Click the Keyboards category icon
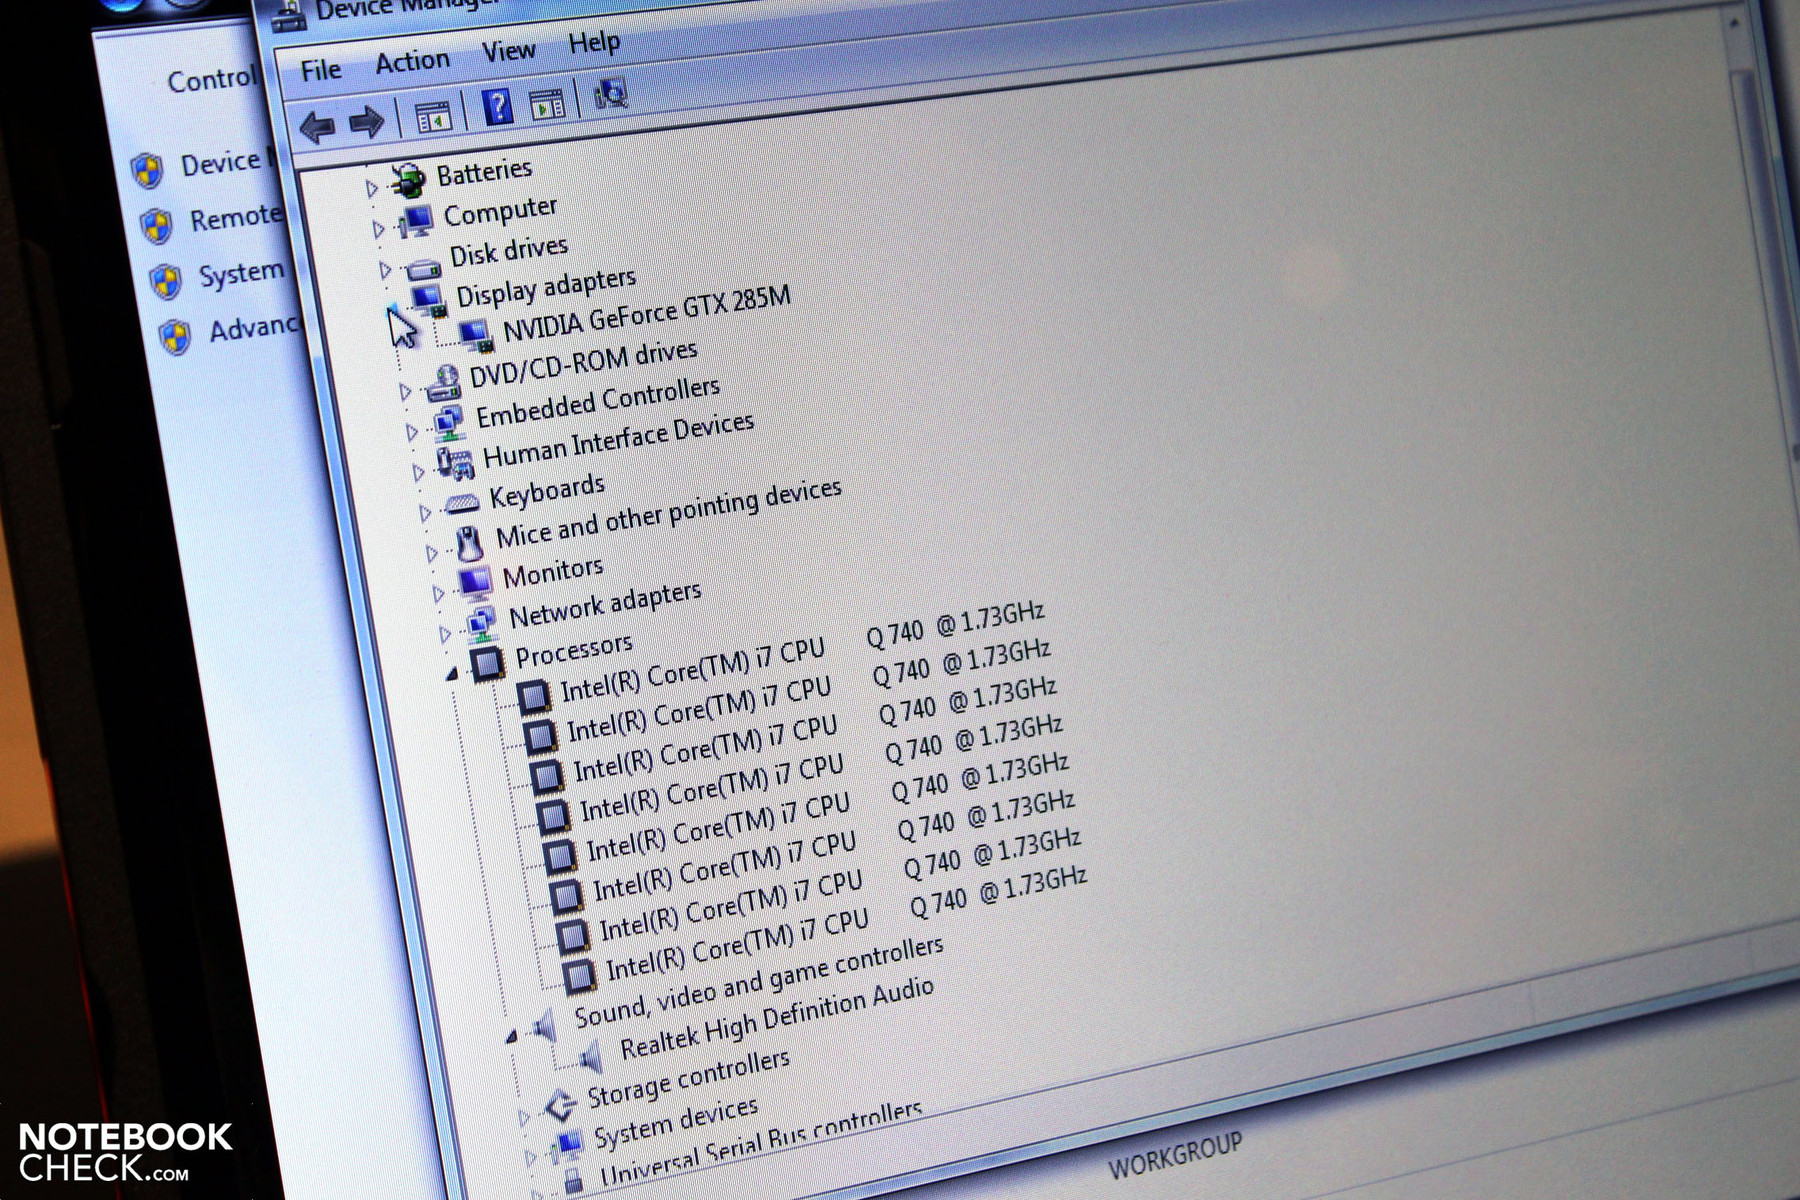The height and width of the screenshot is (1200, 1800). 462,503
